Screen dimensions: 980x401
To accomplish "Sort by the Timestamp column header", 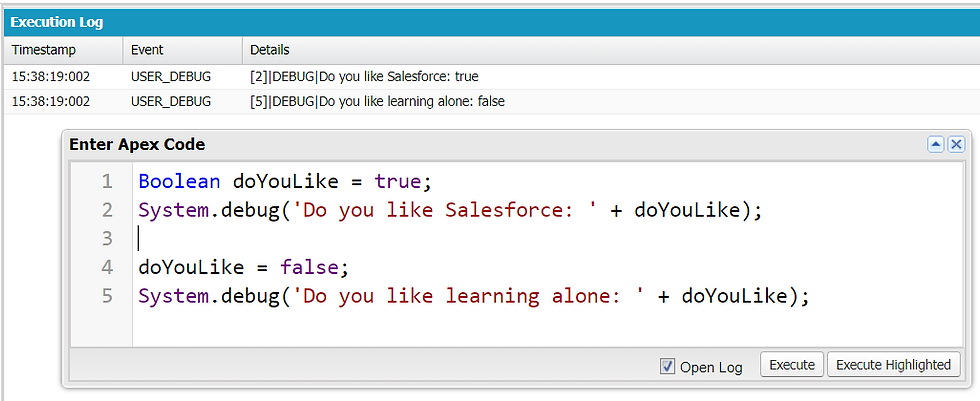I will tap(63, 50).
